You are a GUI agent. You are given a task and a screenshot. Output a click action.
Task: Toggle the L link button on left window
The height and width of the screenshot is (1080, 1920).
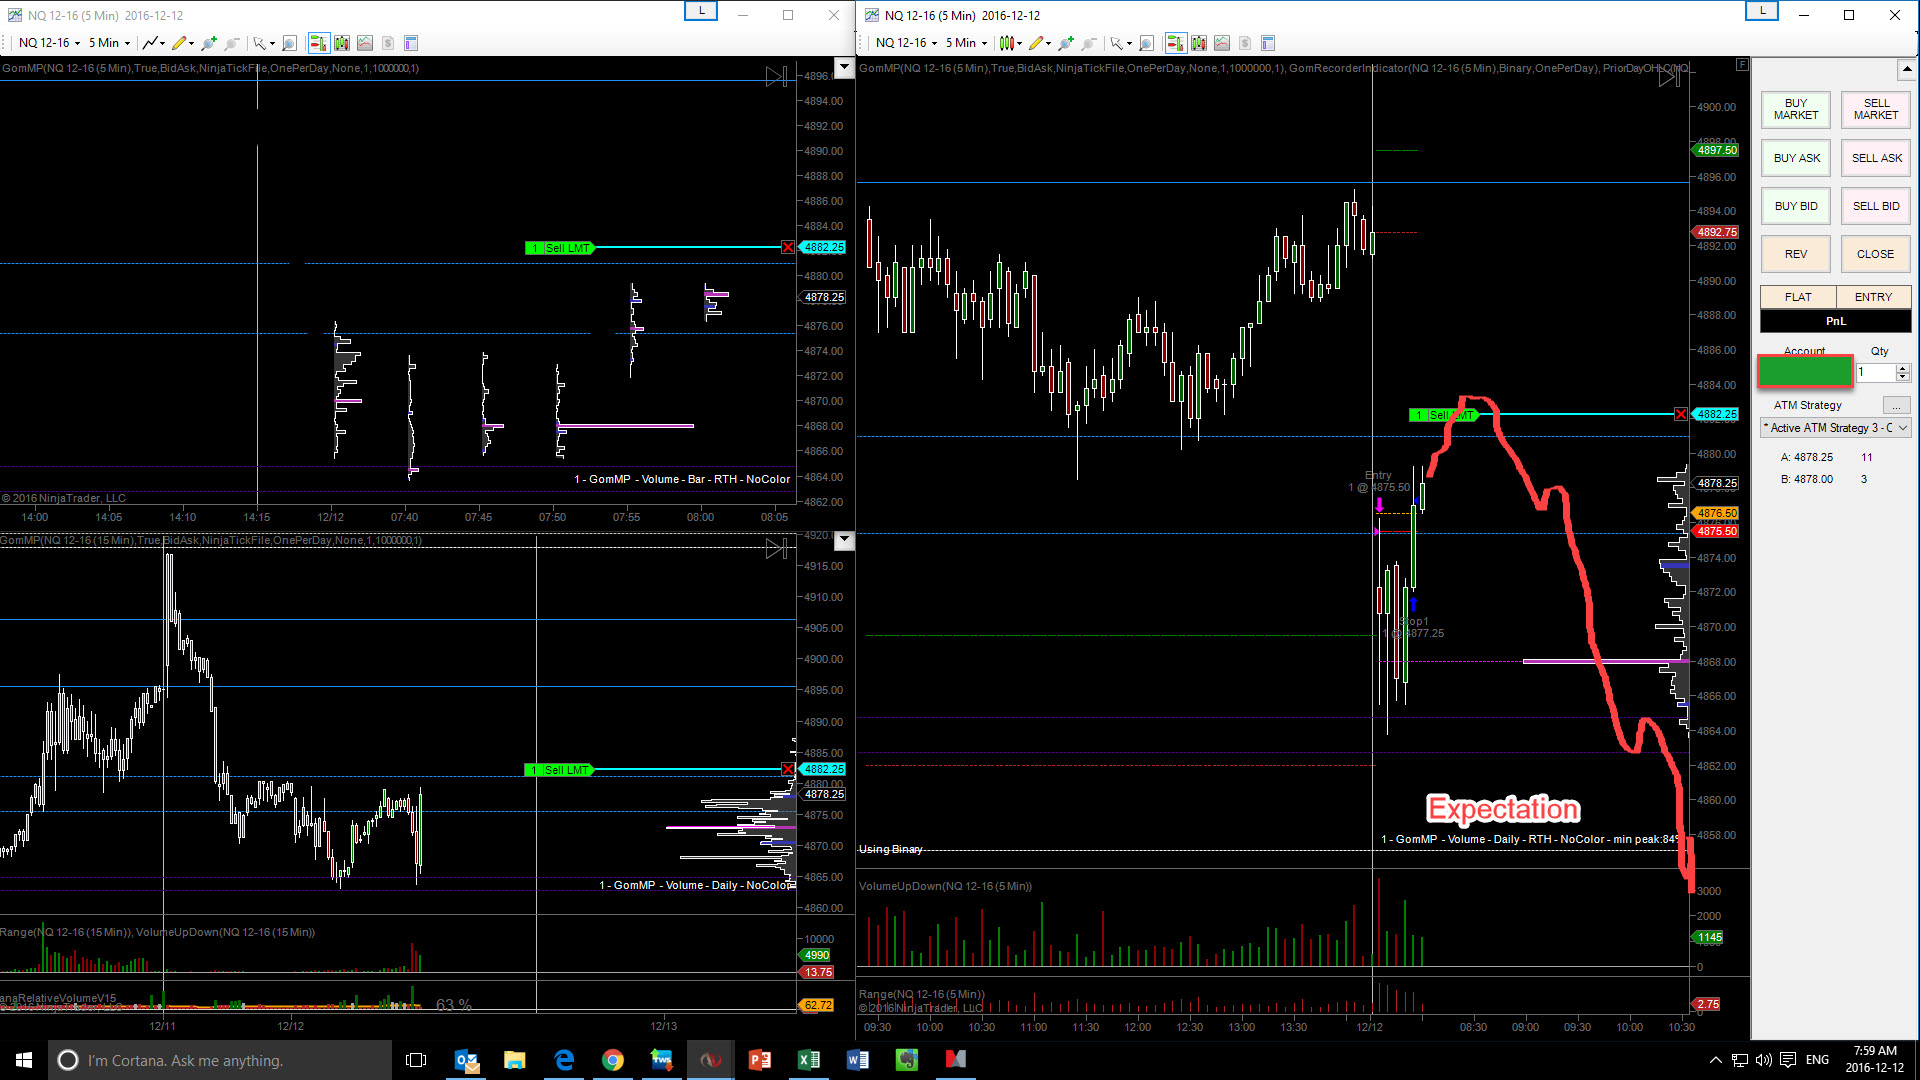701,11
